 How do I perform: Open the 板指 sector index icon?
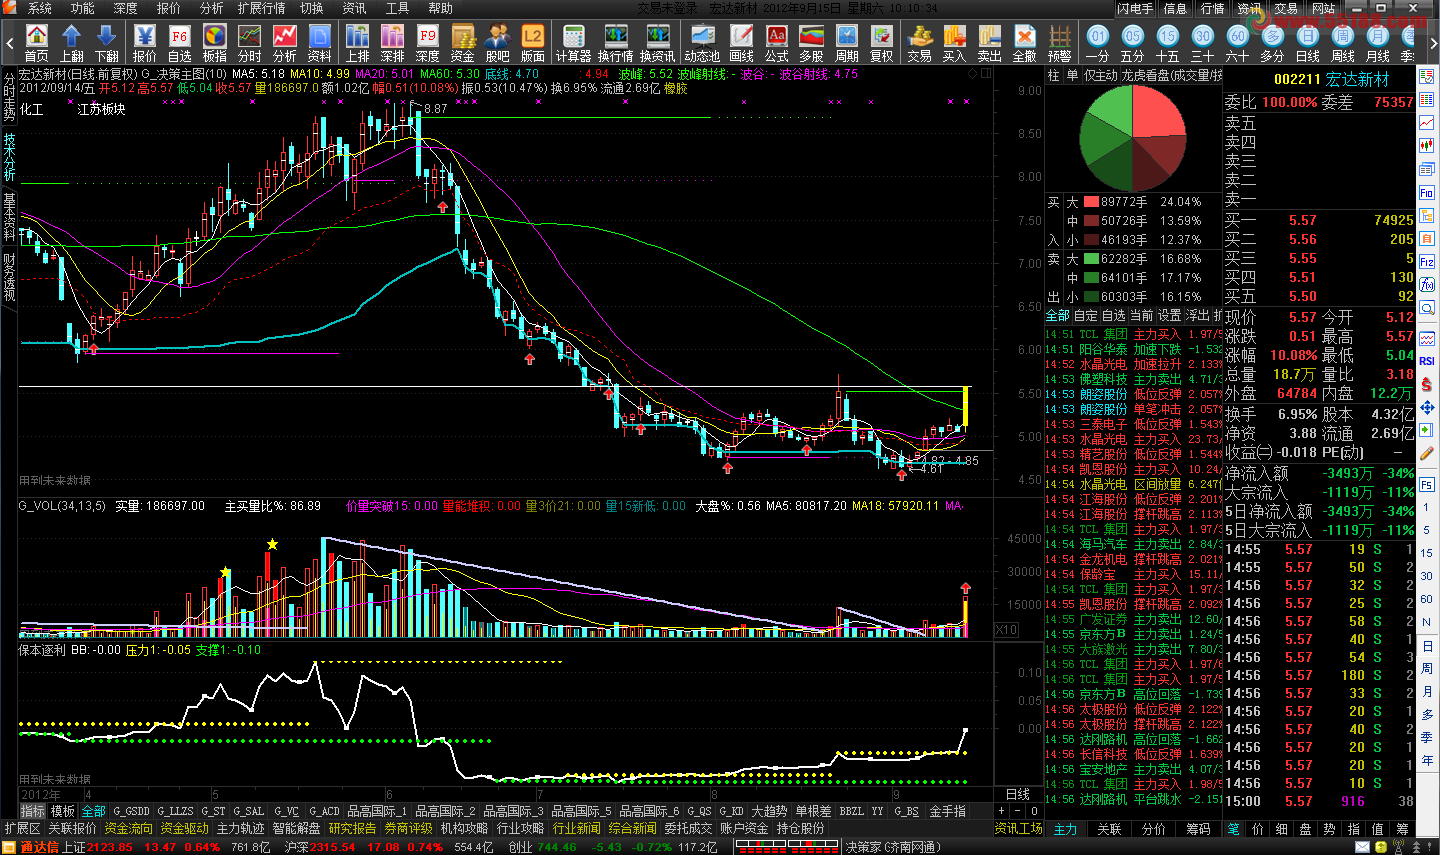coord(215,44)
